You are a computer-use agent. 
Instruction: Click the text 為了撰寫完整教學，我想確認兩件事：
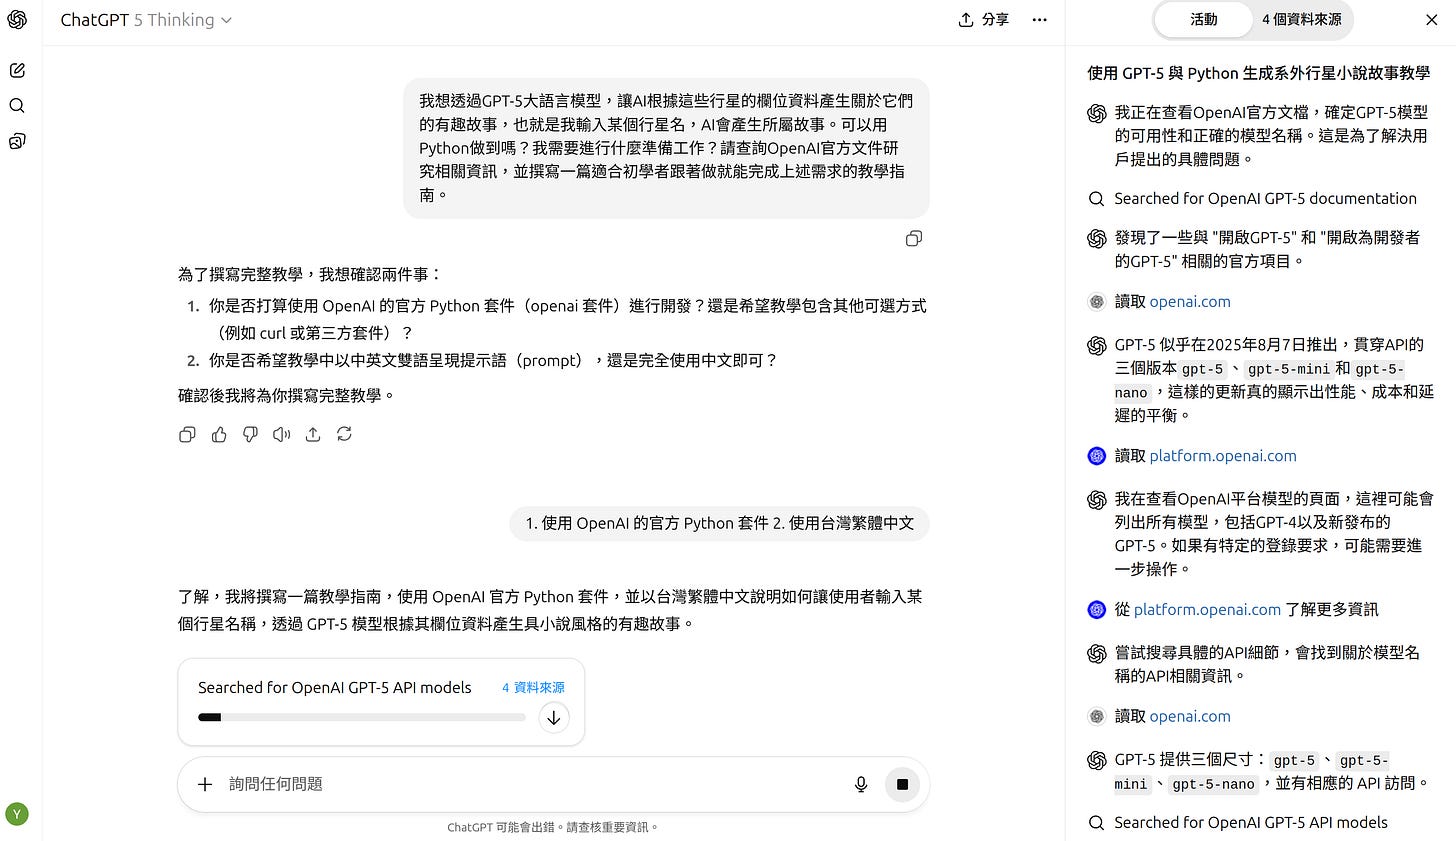pos(310,274)
